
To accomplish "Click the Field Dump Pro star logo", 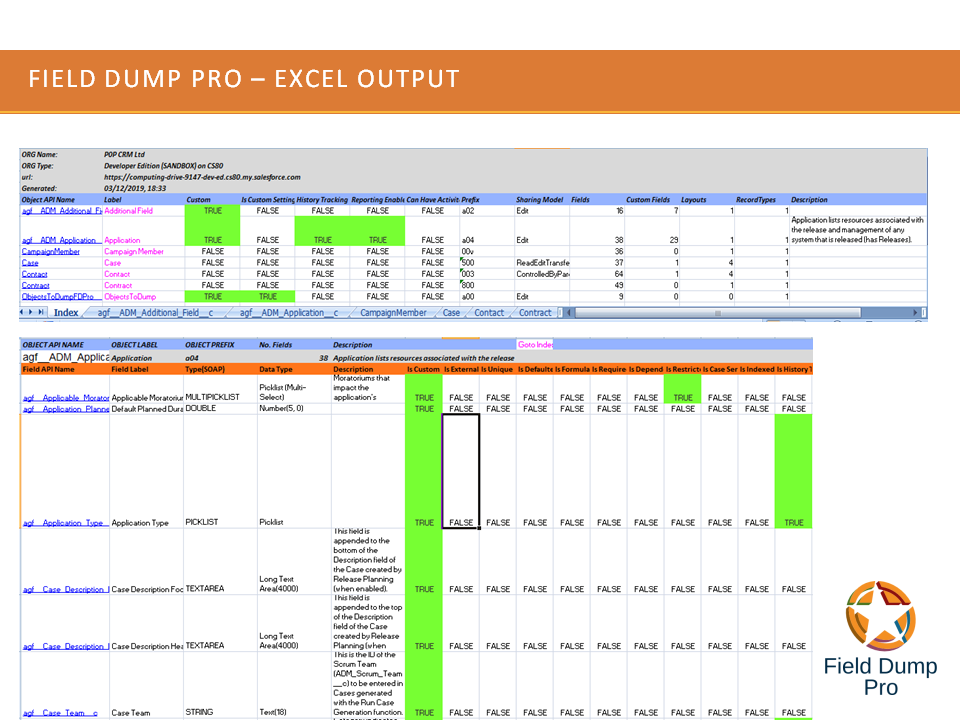I will coord(880,615).
